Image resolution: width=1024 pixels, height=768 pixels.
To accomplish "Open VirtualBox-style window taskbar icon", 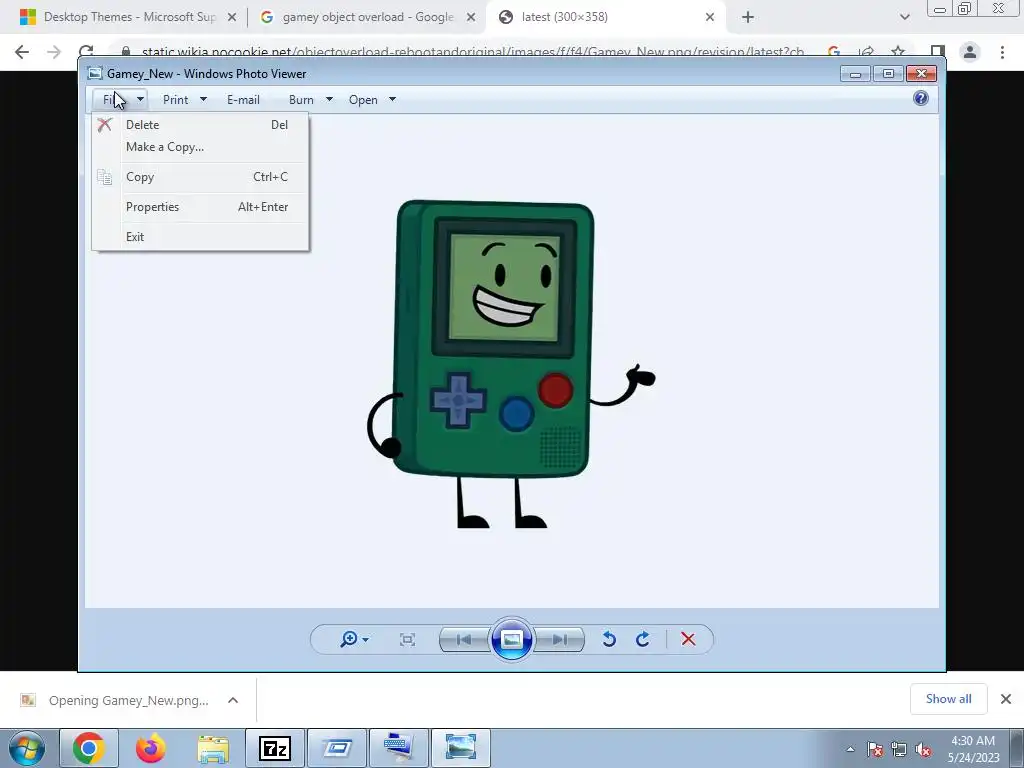I will click(337, 748).
